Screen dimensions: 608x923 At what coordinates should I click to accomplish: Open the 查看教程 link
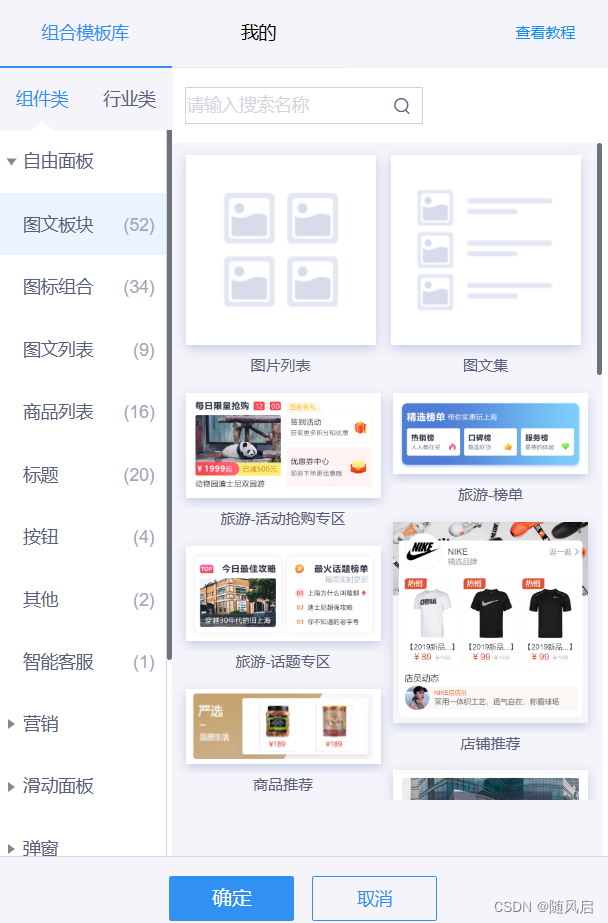(545, 32)
